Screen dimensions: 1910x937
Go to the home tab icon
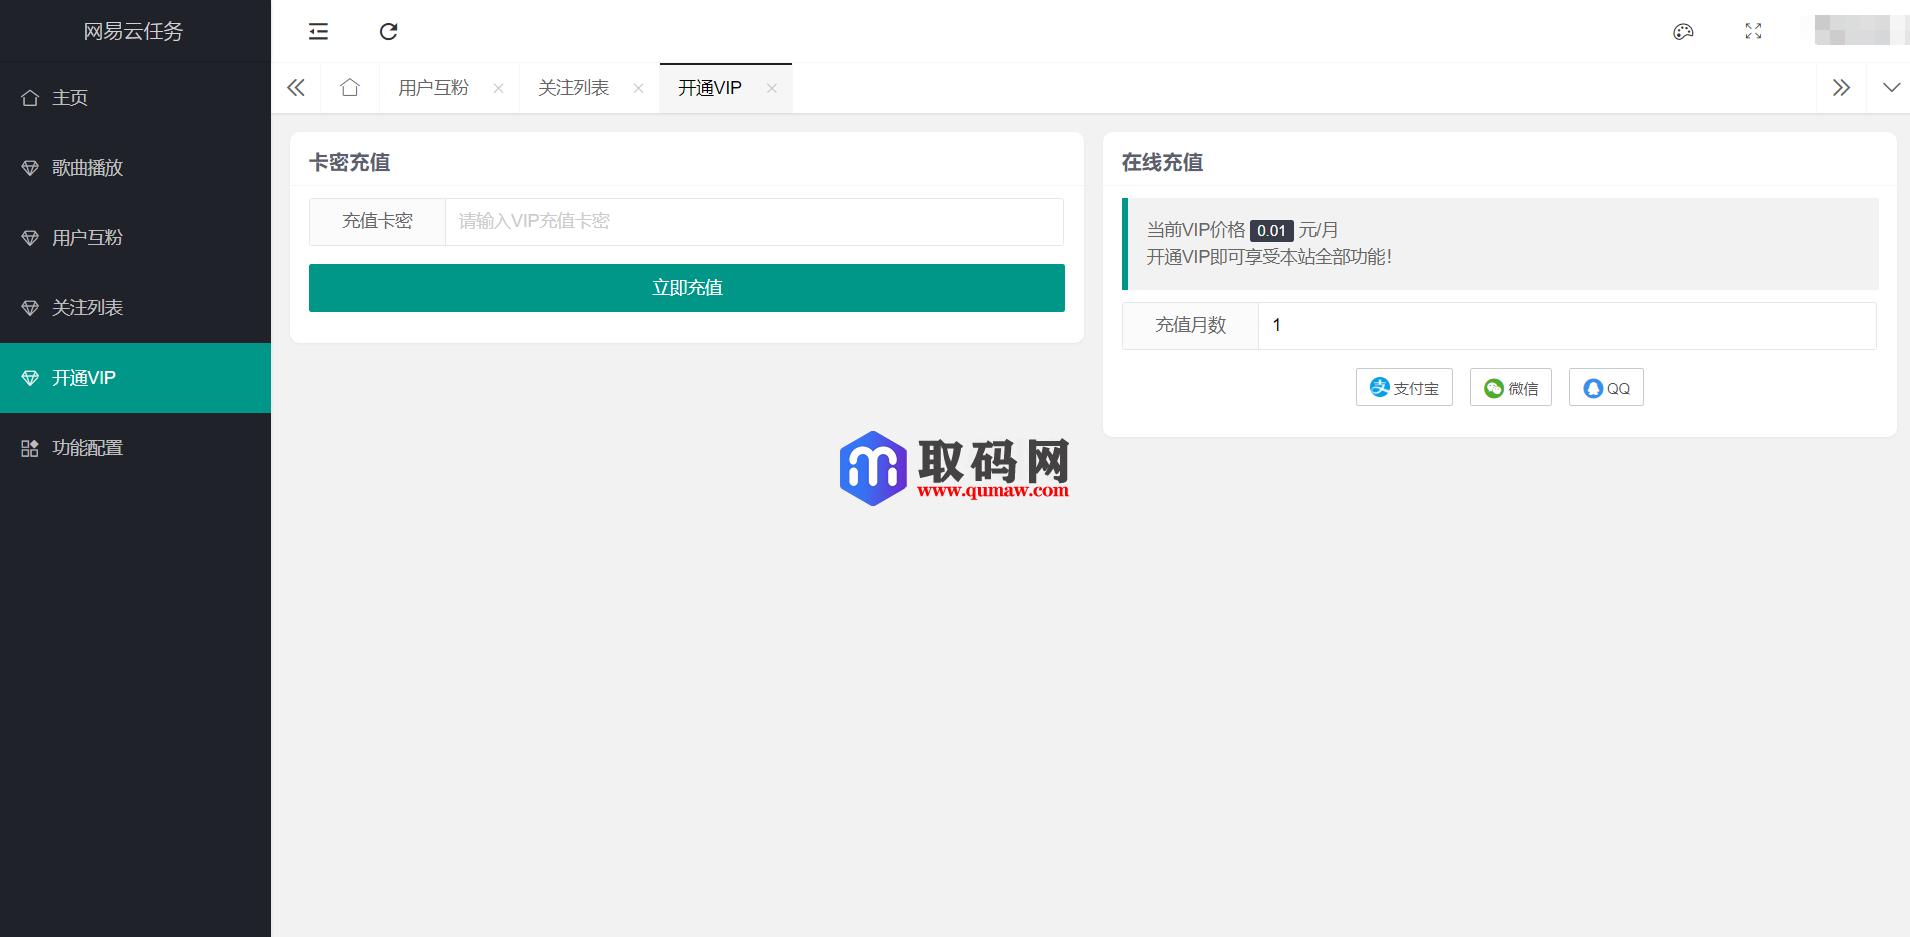click(350, 88)
